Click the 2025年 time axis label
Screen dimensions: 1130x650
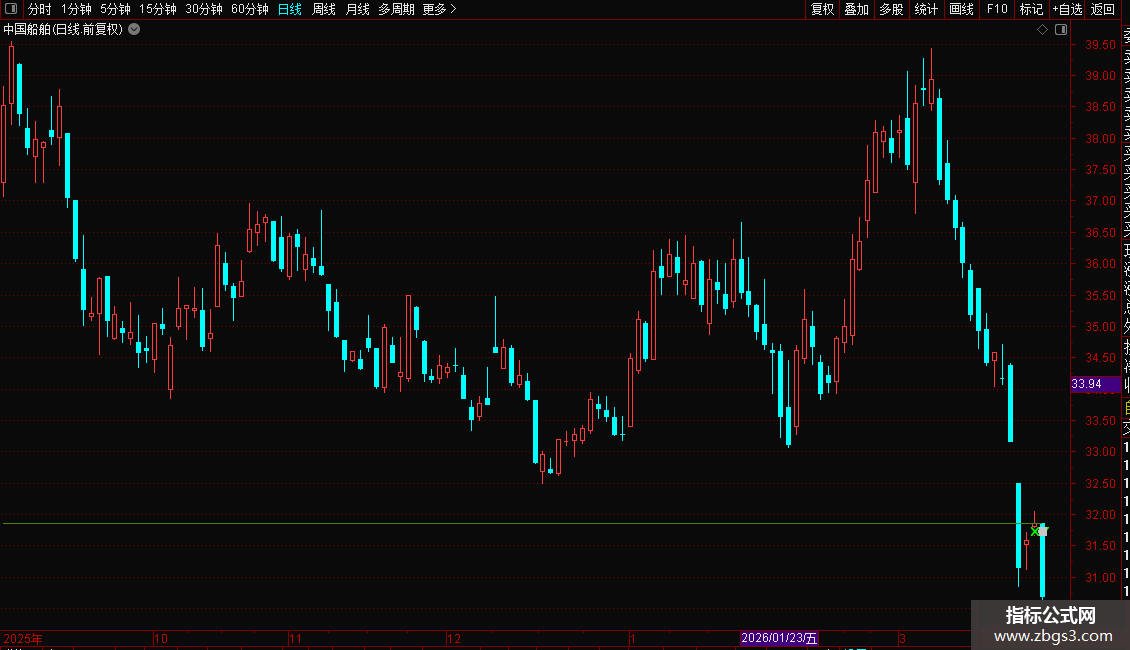(23, 638)
